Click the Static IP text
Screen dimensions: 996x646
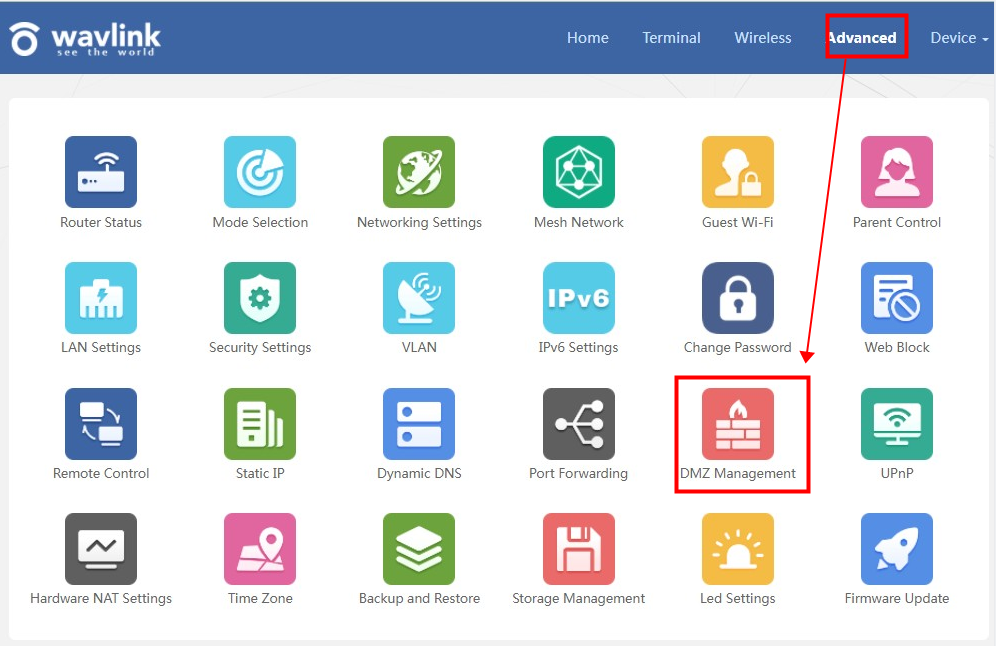click(x=260, y=473)
